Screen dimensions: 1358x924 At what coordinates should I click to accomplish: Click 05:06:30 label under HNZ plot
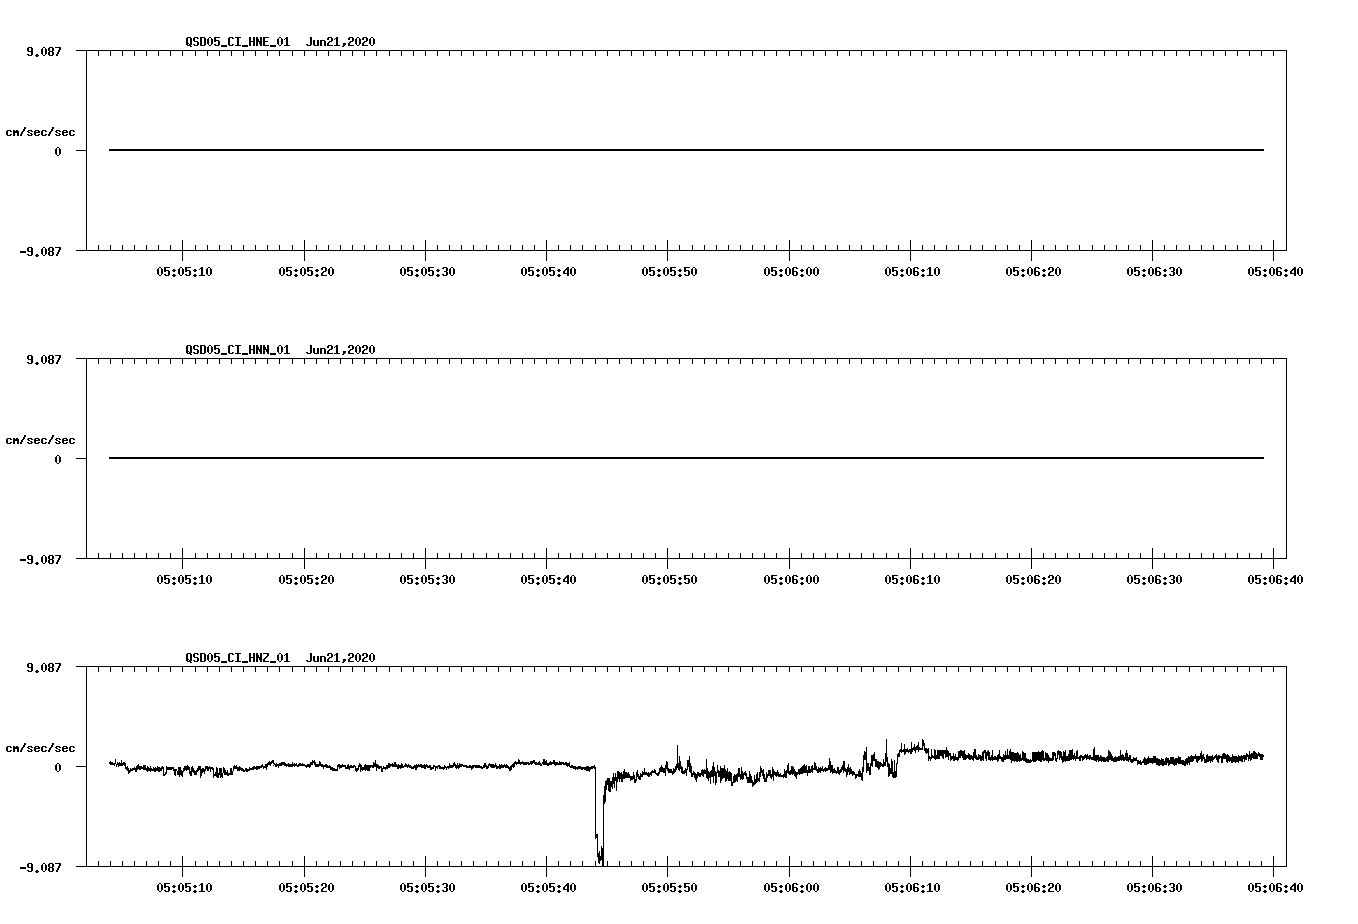pyautogui.click(x=1154, y=887)
